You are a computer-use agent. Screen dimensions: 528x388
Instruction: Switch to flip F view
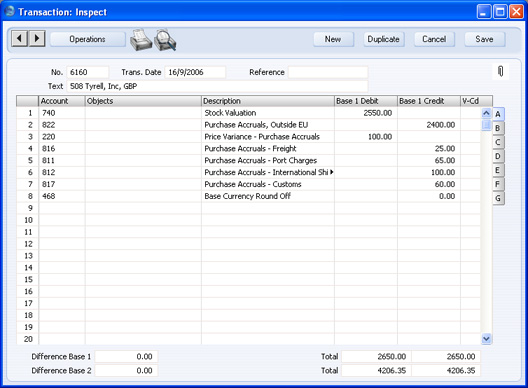(x=498, y=184)
